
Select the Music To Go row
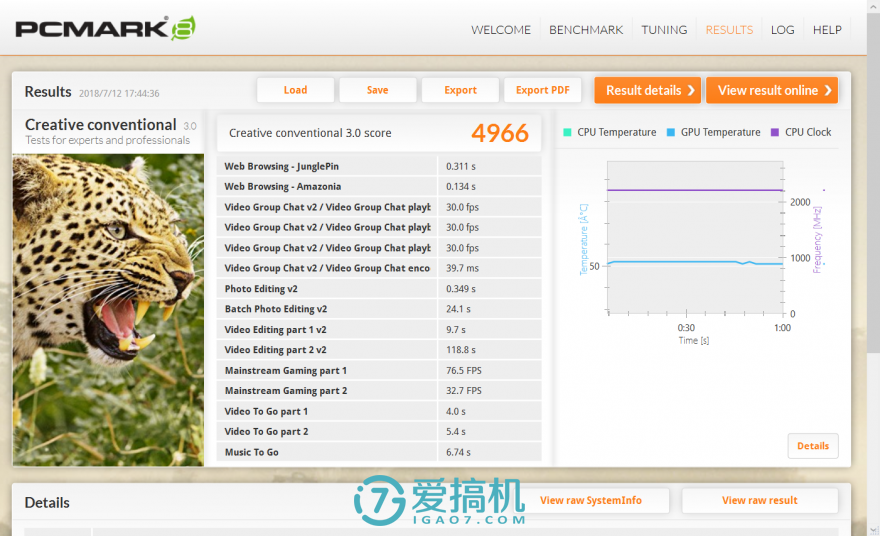379,452
